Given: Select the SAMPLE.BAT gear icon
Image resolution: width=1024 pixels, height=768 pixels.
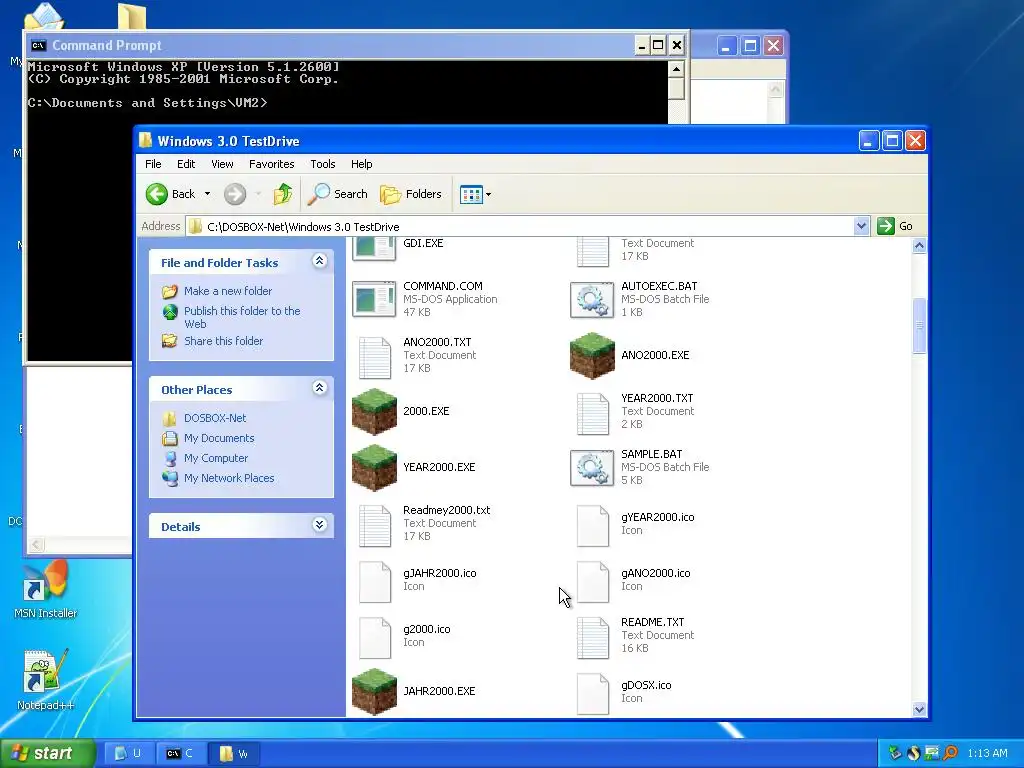Looking at the screenshot, I should click(x=592, y=468).
